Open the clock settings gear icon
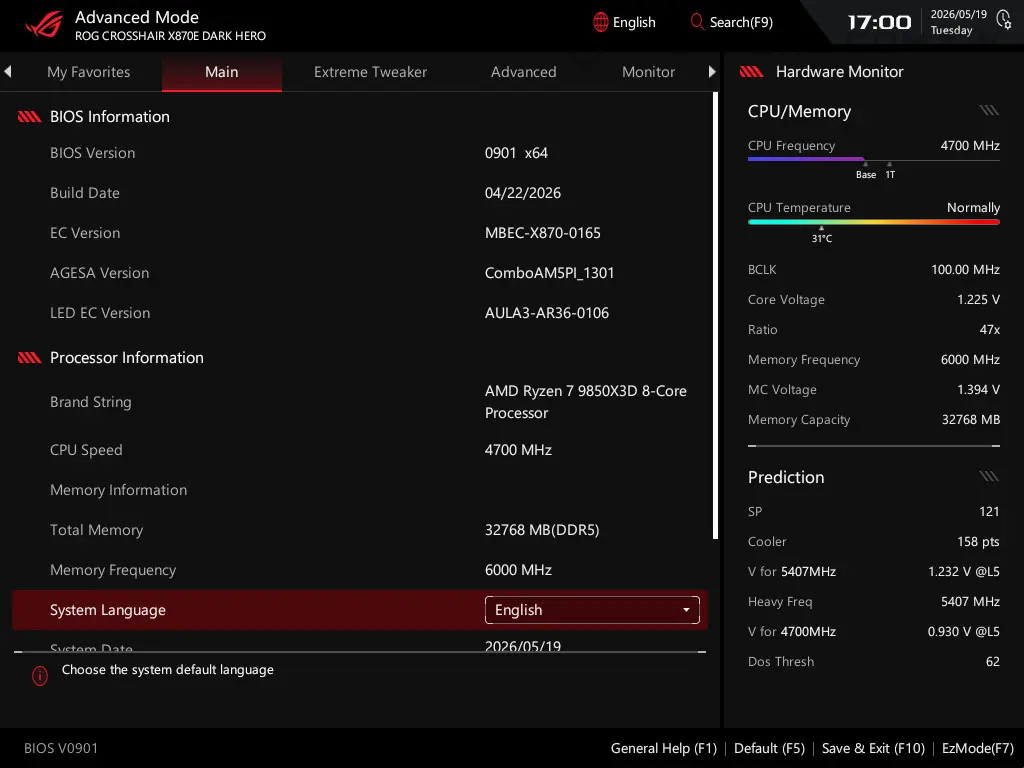1024x768 pixels. coord(1004,20)
